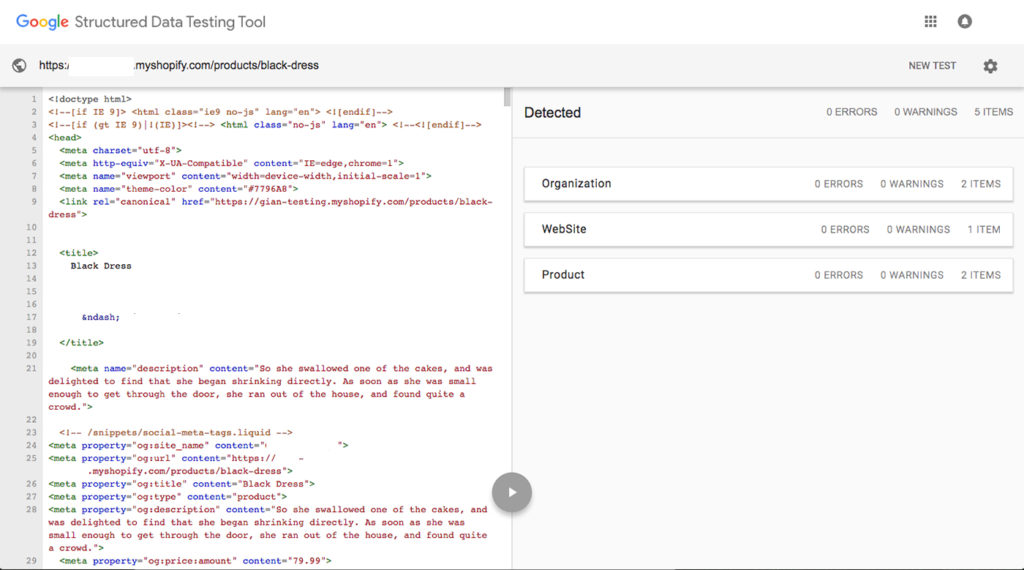Screen dimensions: 1024x570
Task: Click the meta charset utf-8 line
Action: point(120,150)
